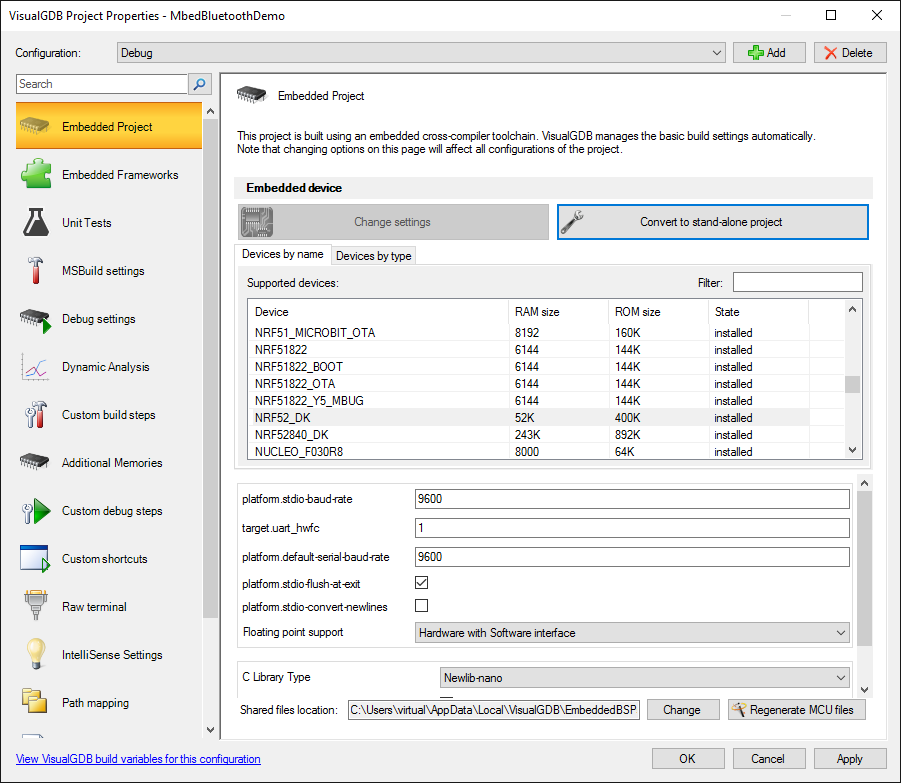This screenshot has width=901, height=783.
Task: Open Path mapping folders icon
Action: (x=34, y=701)
